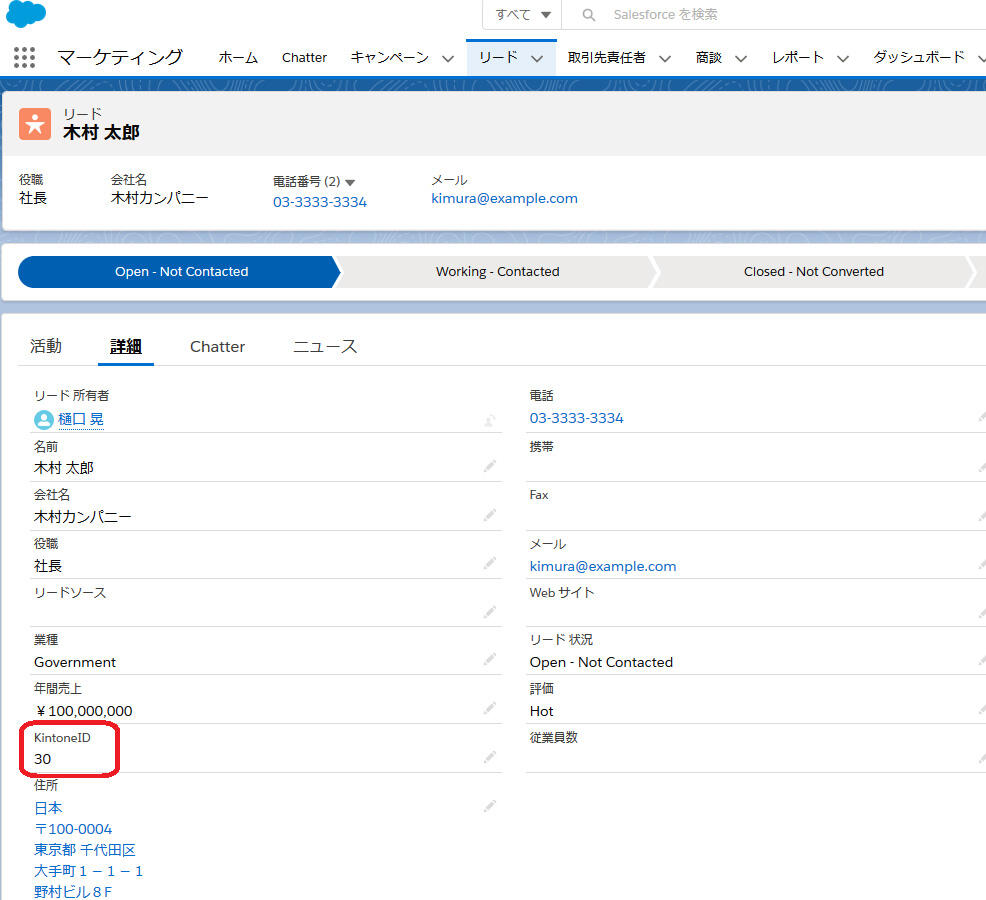The image size is (986, 900).
Task: Click the KintoneID value 30
Action: point(42,759)
